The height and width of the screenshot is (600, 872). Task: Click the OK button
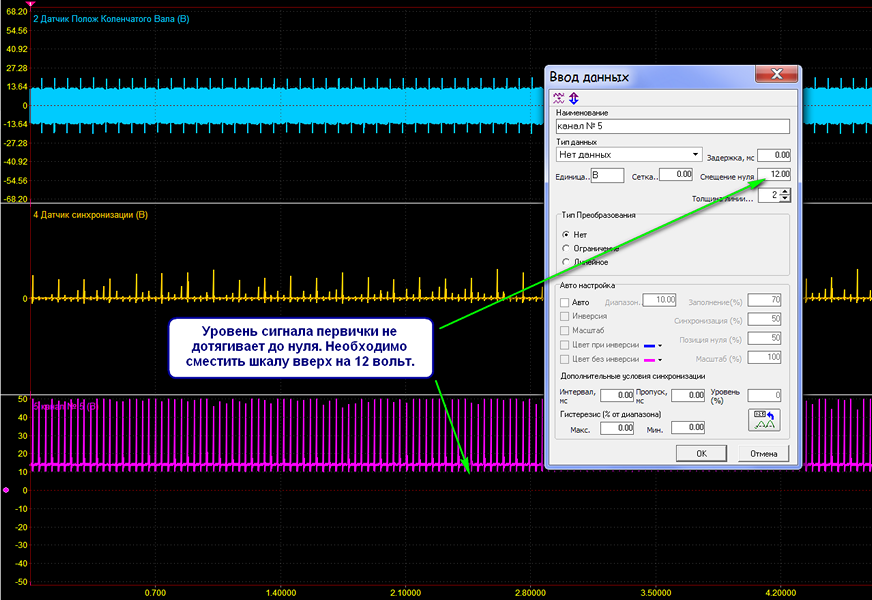(x=701, y=454)
